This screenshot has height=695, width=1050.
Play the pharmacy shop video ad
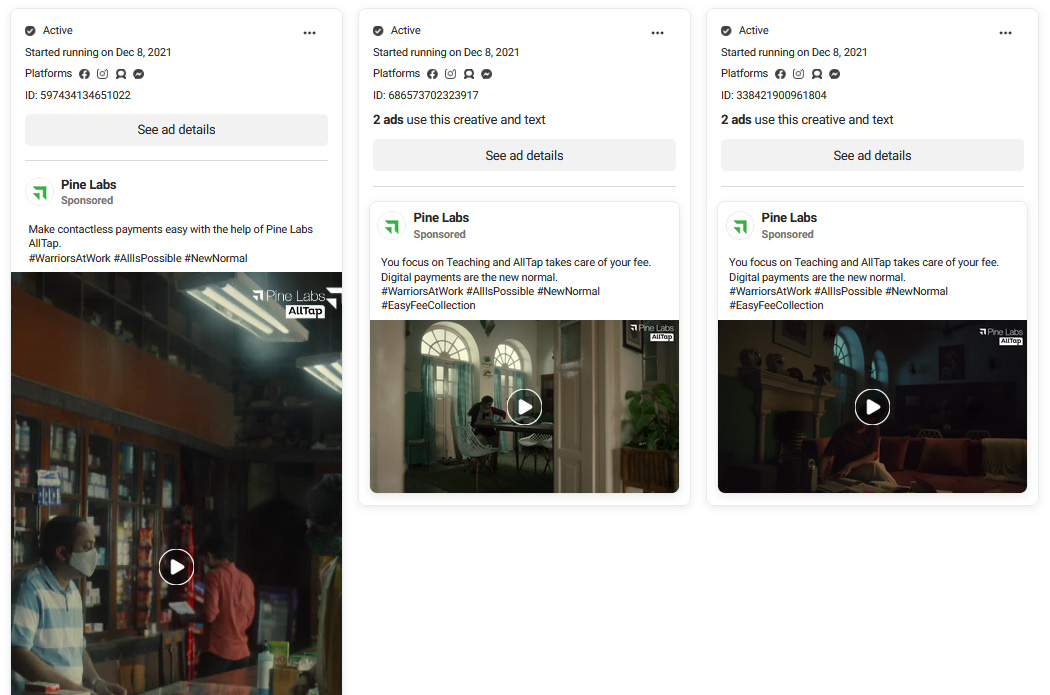pyautogui.click(x=176, y=567)
